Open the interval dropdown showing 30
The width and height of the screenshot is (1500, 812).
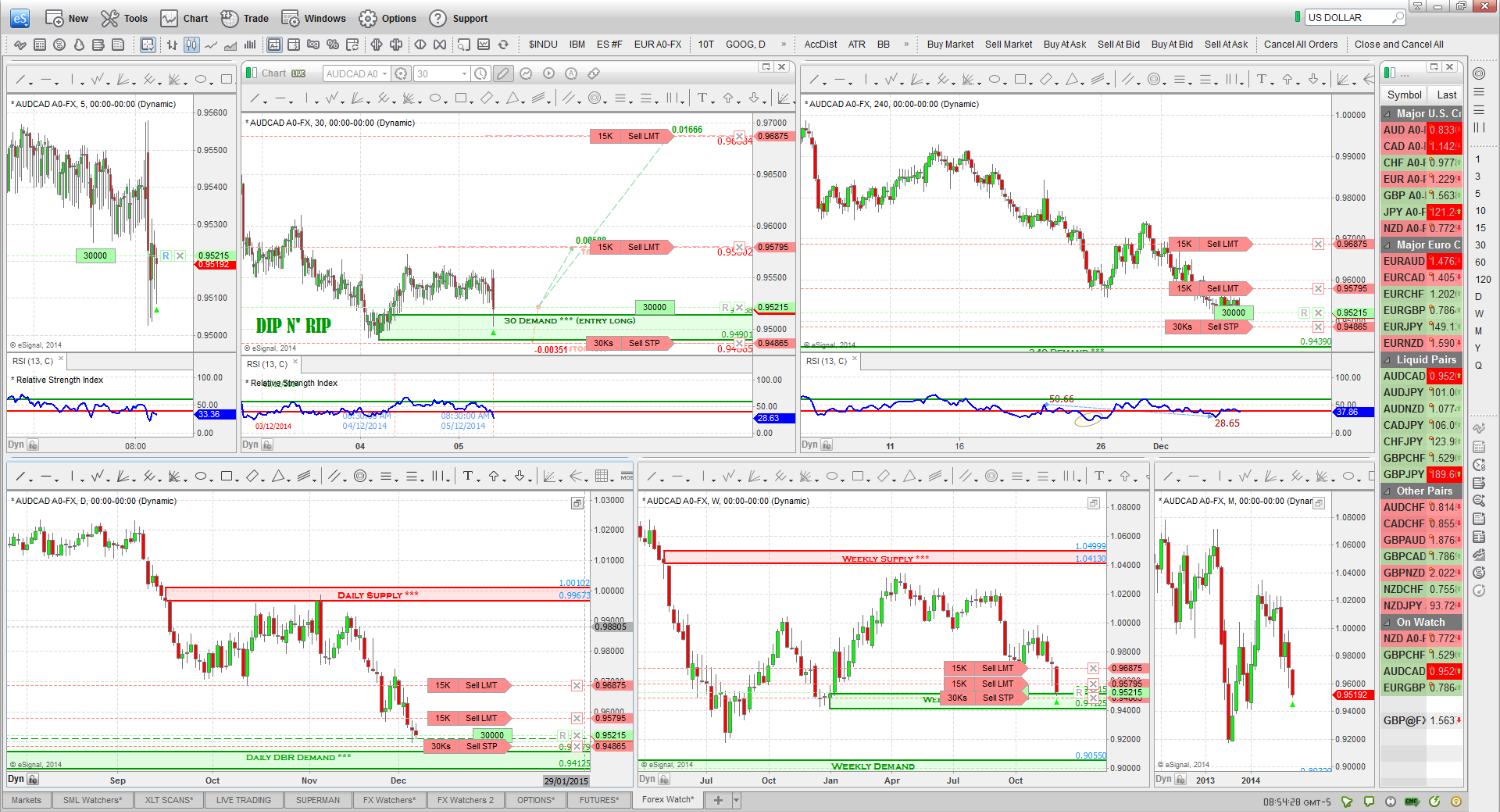463,73
